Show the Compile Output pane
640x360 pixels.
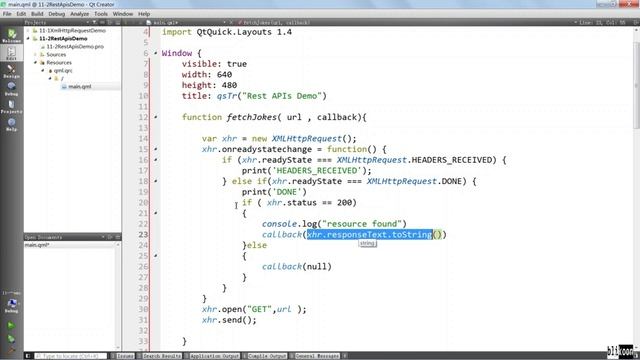click(x=265, y=356)
